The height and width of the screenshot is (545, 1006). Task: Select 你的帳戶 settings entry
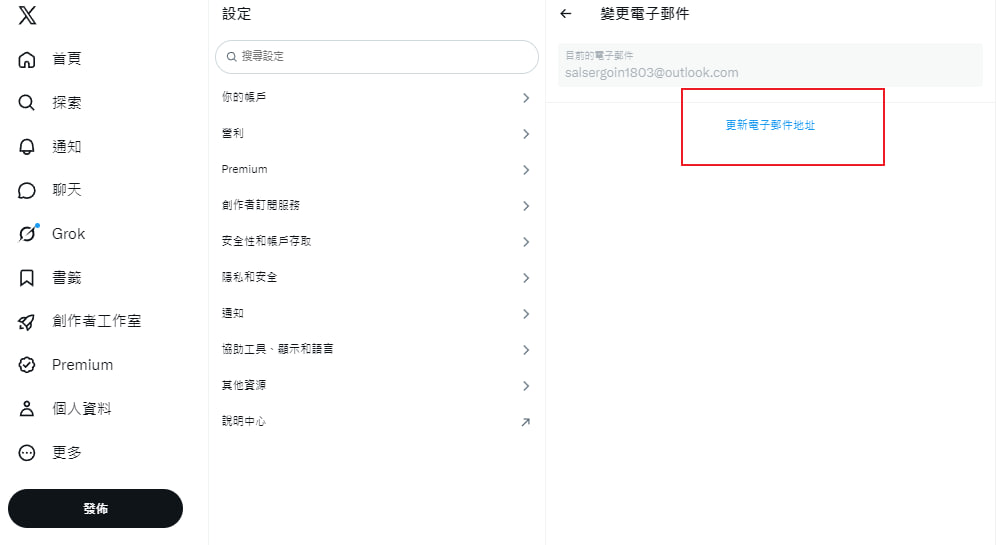pyautogui.click(x=377, y=98)
